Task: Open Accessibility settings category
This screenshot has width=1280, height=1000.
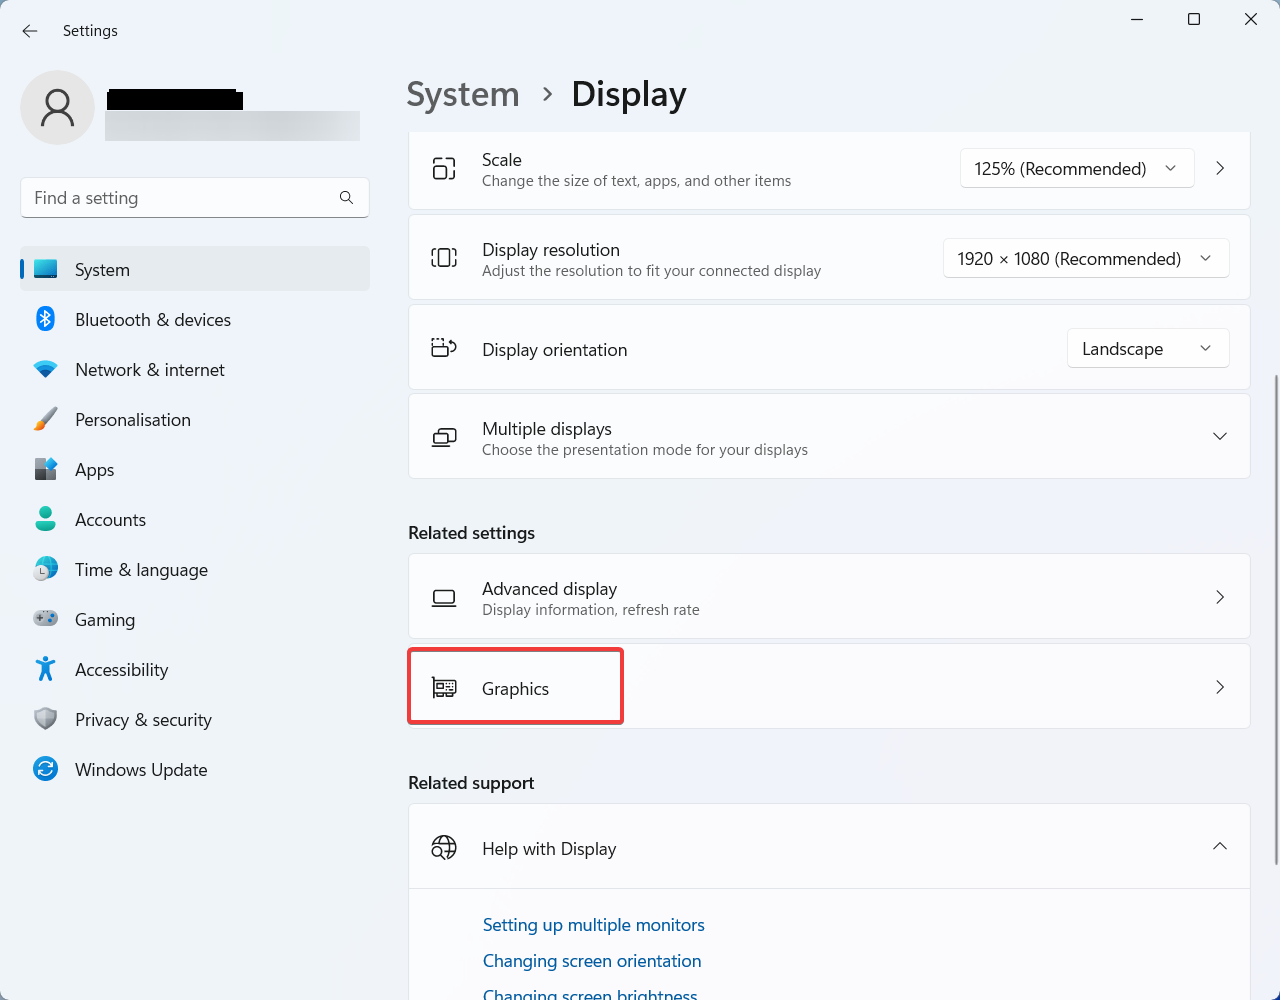Action: click(x=195, y=669)
